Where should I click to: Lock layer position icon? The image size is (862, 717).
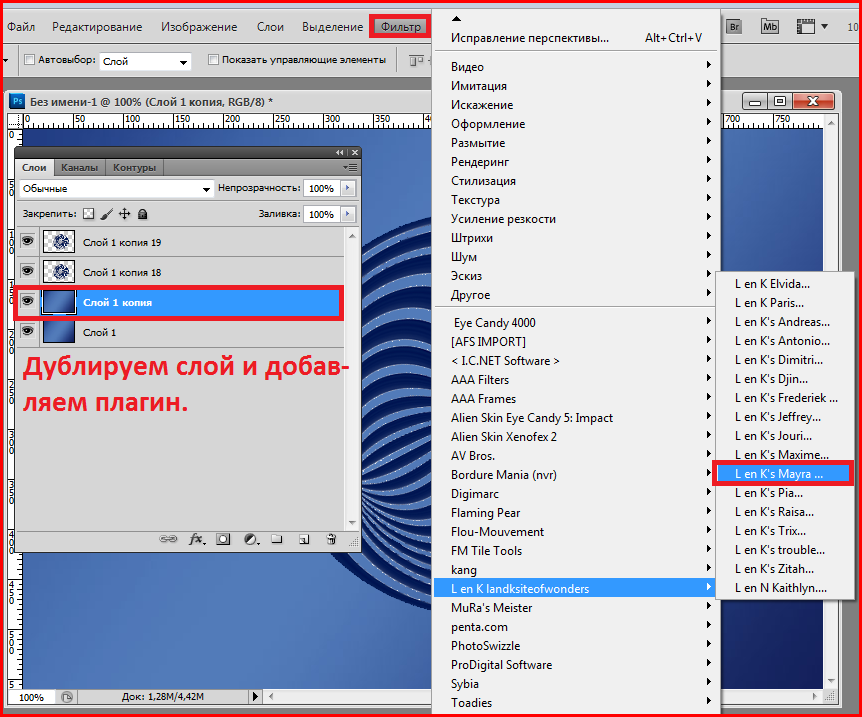point(125,214)
